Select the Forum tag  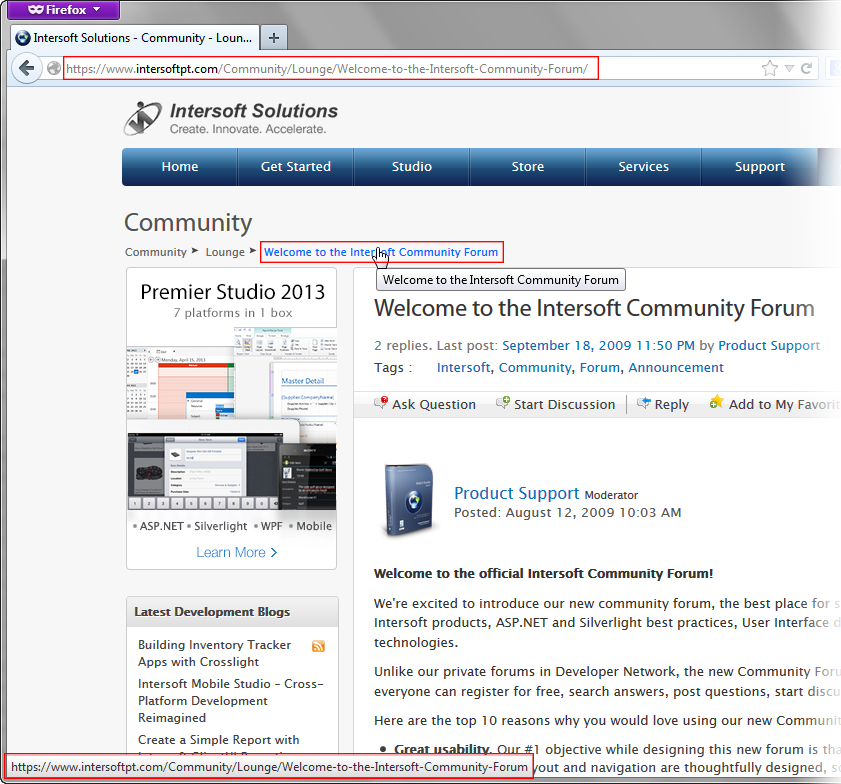point(600,367)
